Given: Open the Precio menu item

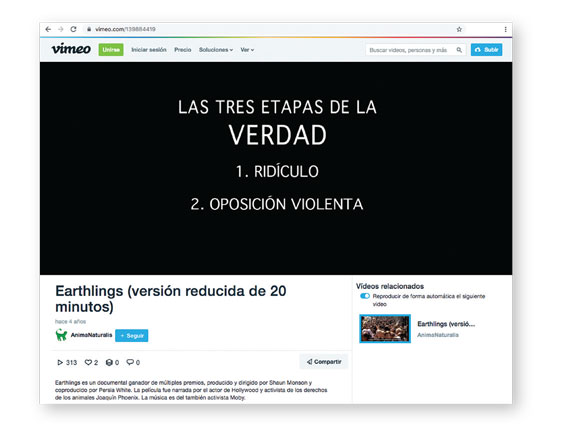Looking at the screenshot, I should [183, 50].
